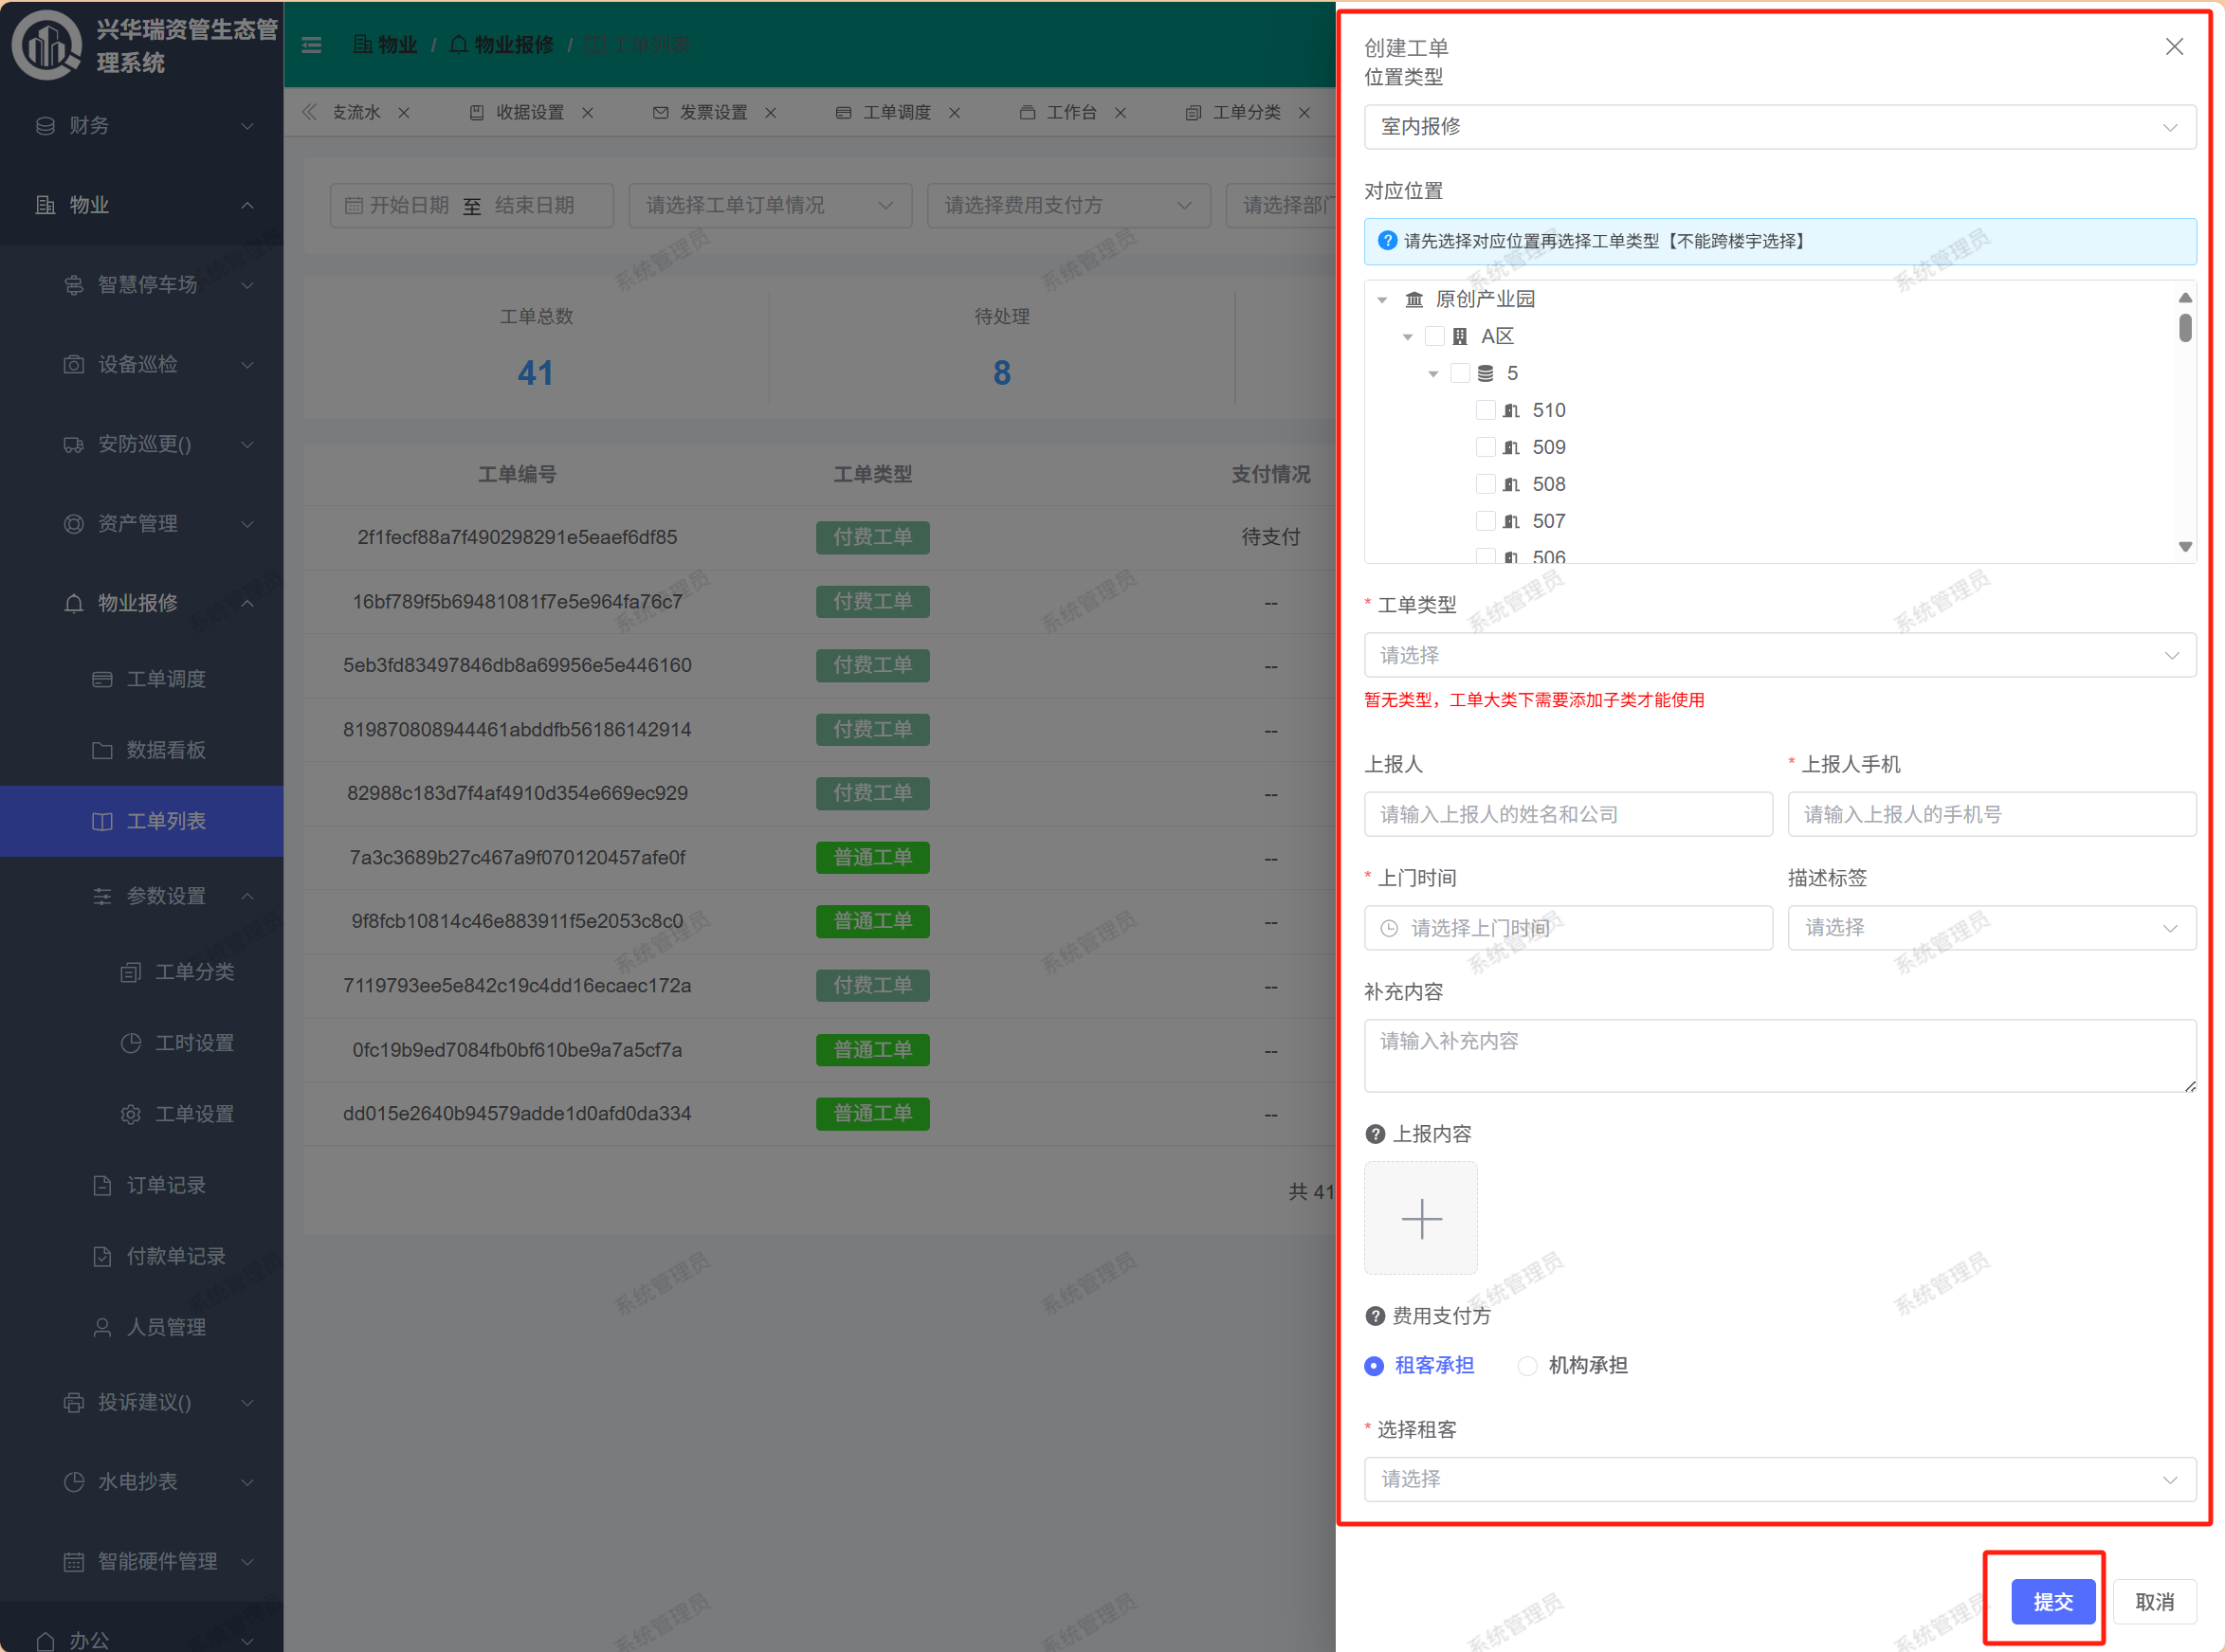Click the upload plus icon under 上报内容

click(1420, 1218)
